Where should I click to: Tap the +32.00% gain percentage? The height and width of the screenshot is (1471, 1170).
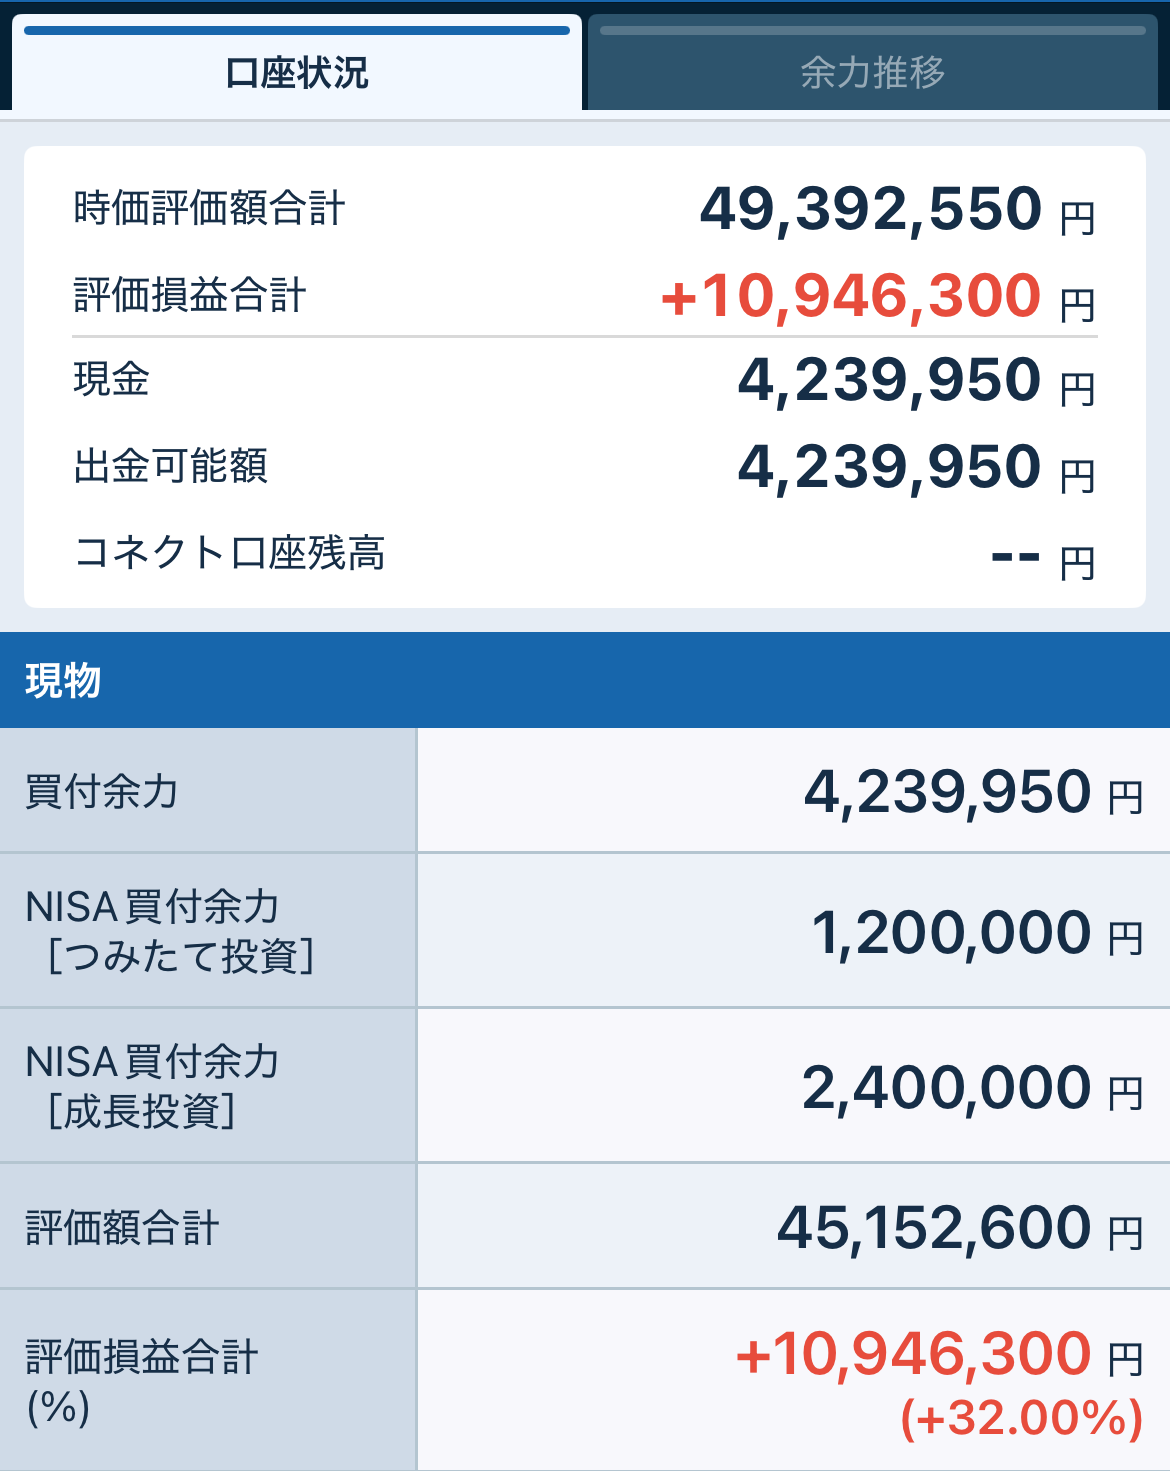point(1021,1418)
